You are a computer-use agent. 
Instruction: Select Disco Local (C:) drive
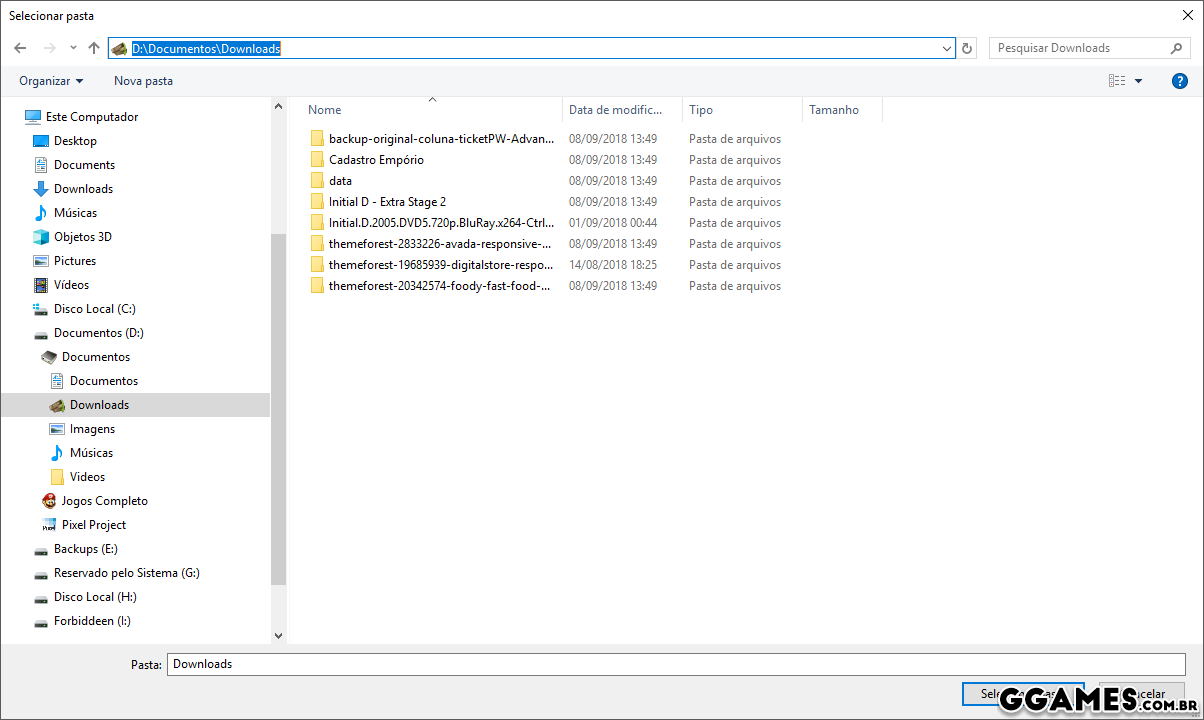pyautogui.click(x=94, y=309)
